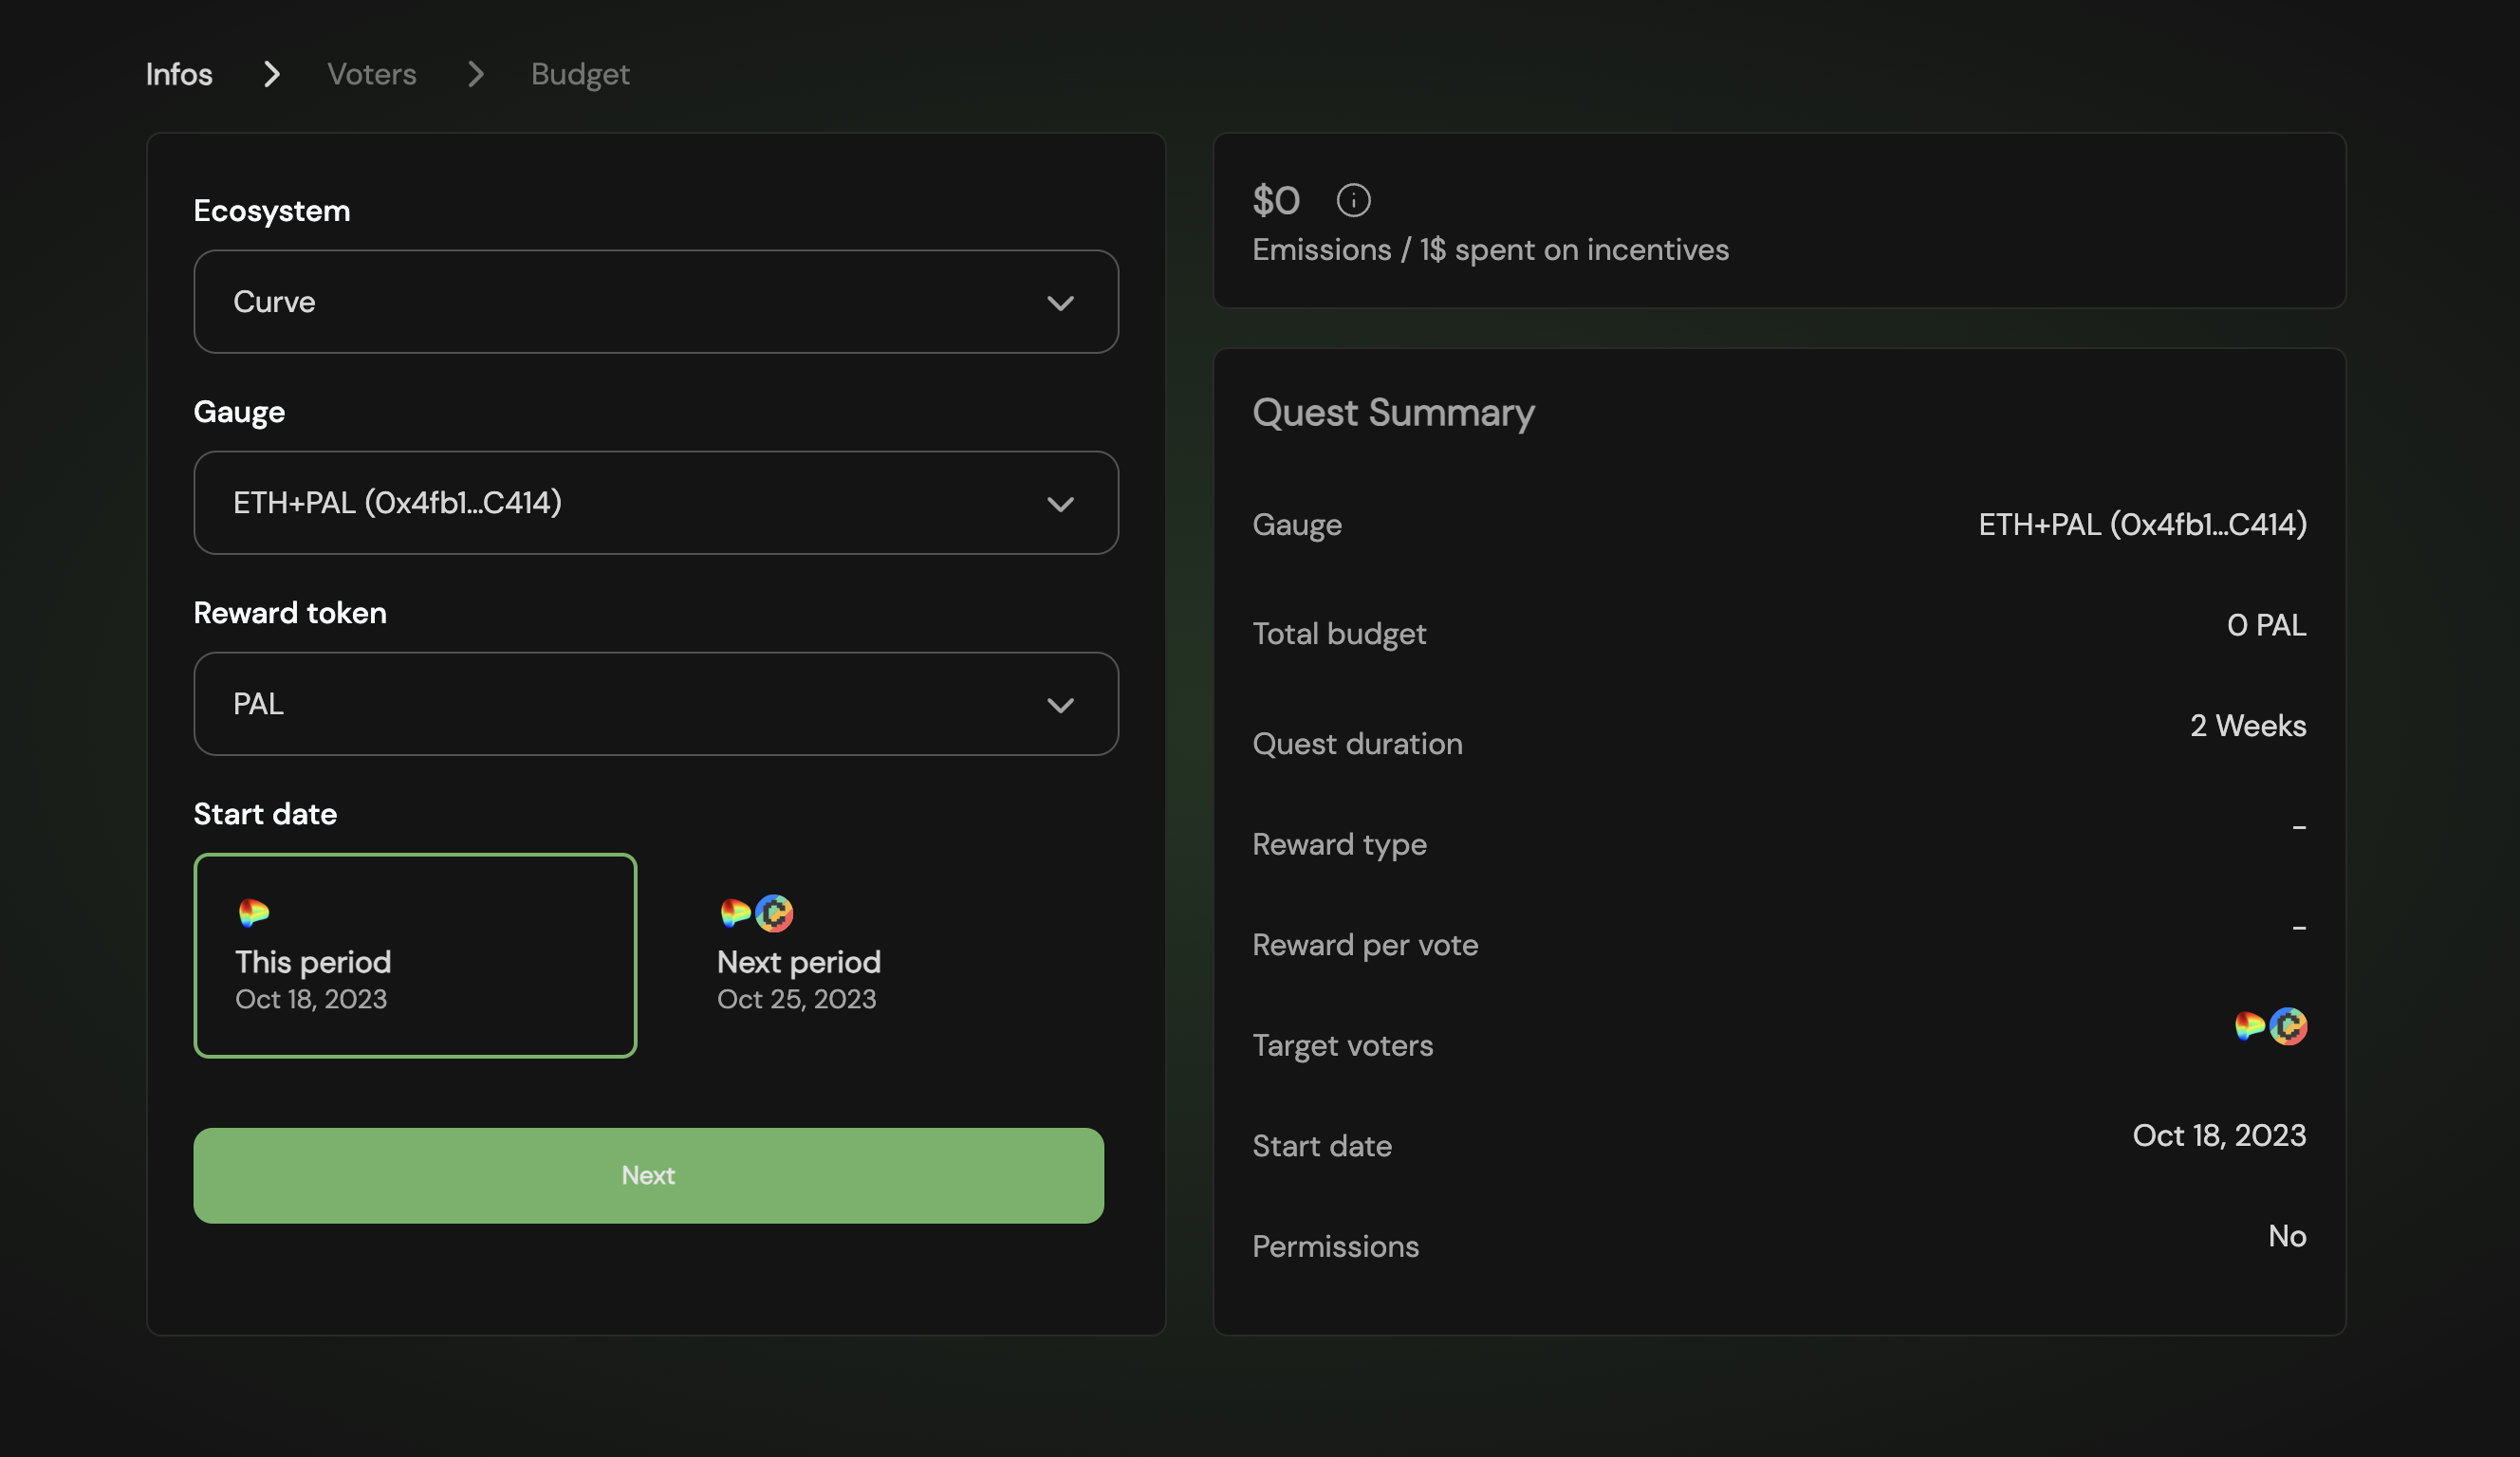Click the 'Reward type' label
Screen dimensions: 2520x1457
tap(1339, 844)
